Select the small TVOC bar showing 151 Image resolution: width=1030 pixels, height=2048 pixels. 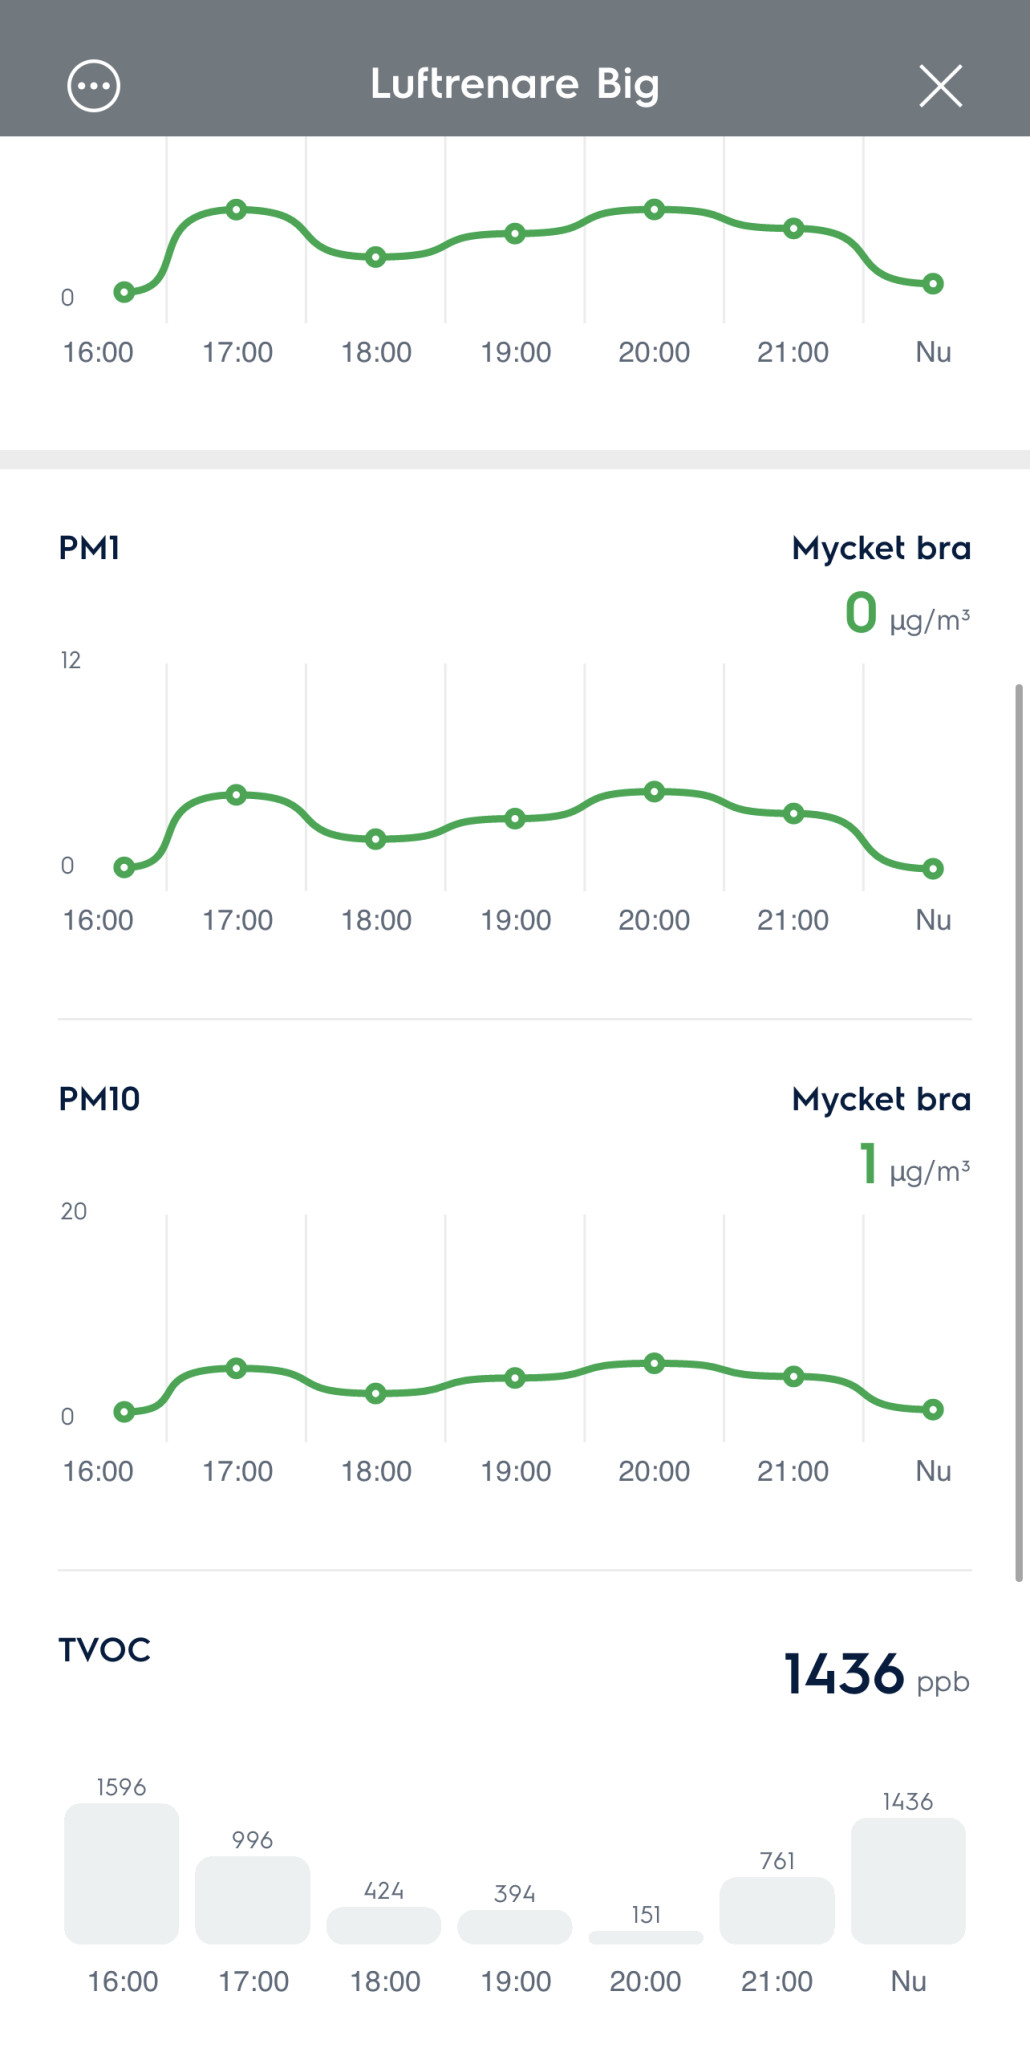[x=646, y=1937]
